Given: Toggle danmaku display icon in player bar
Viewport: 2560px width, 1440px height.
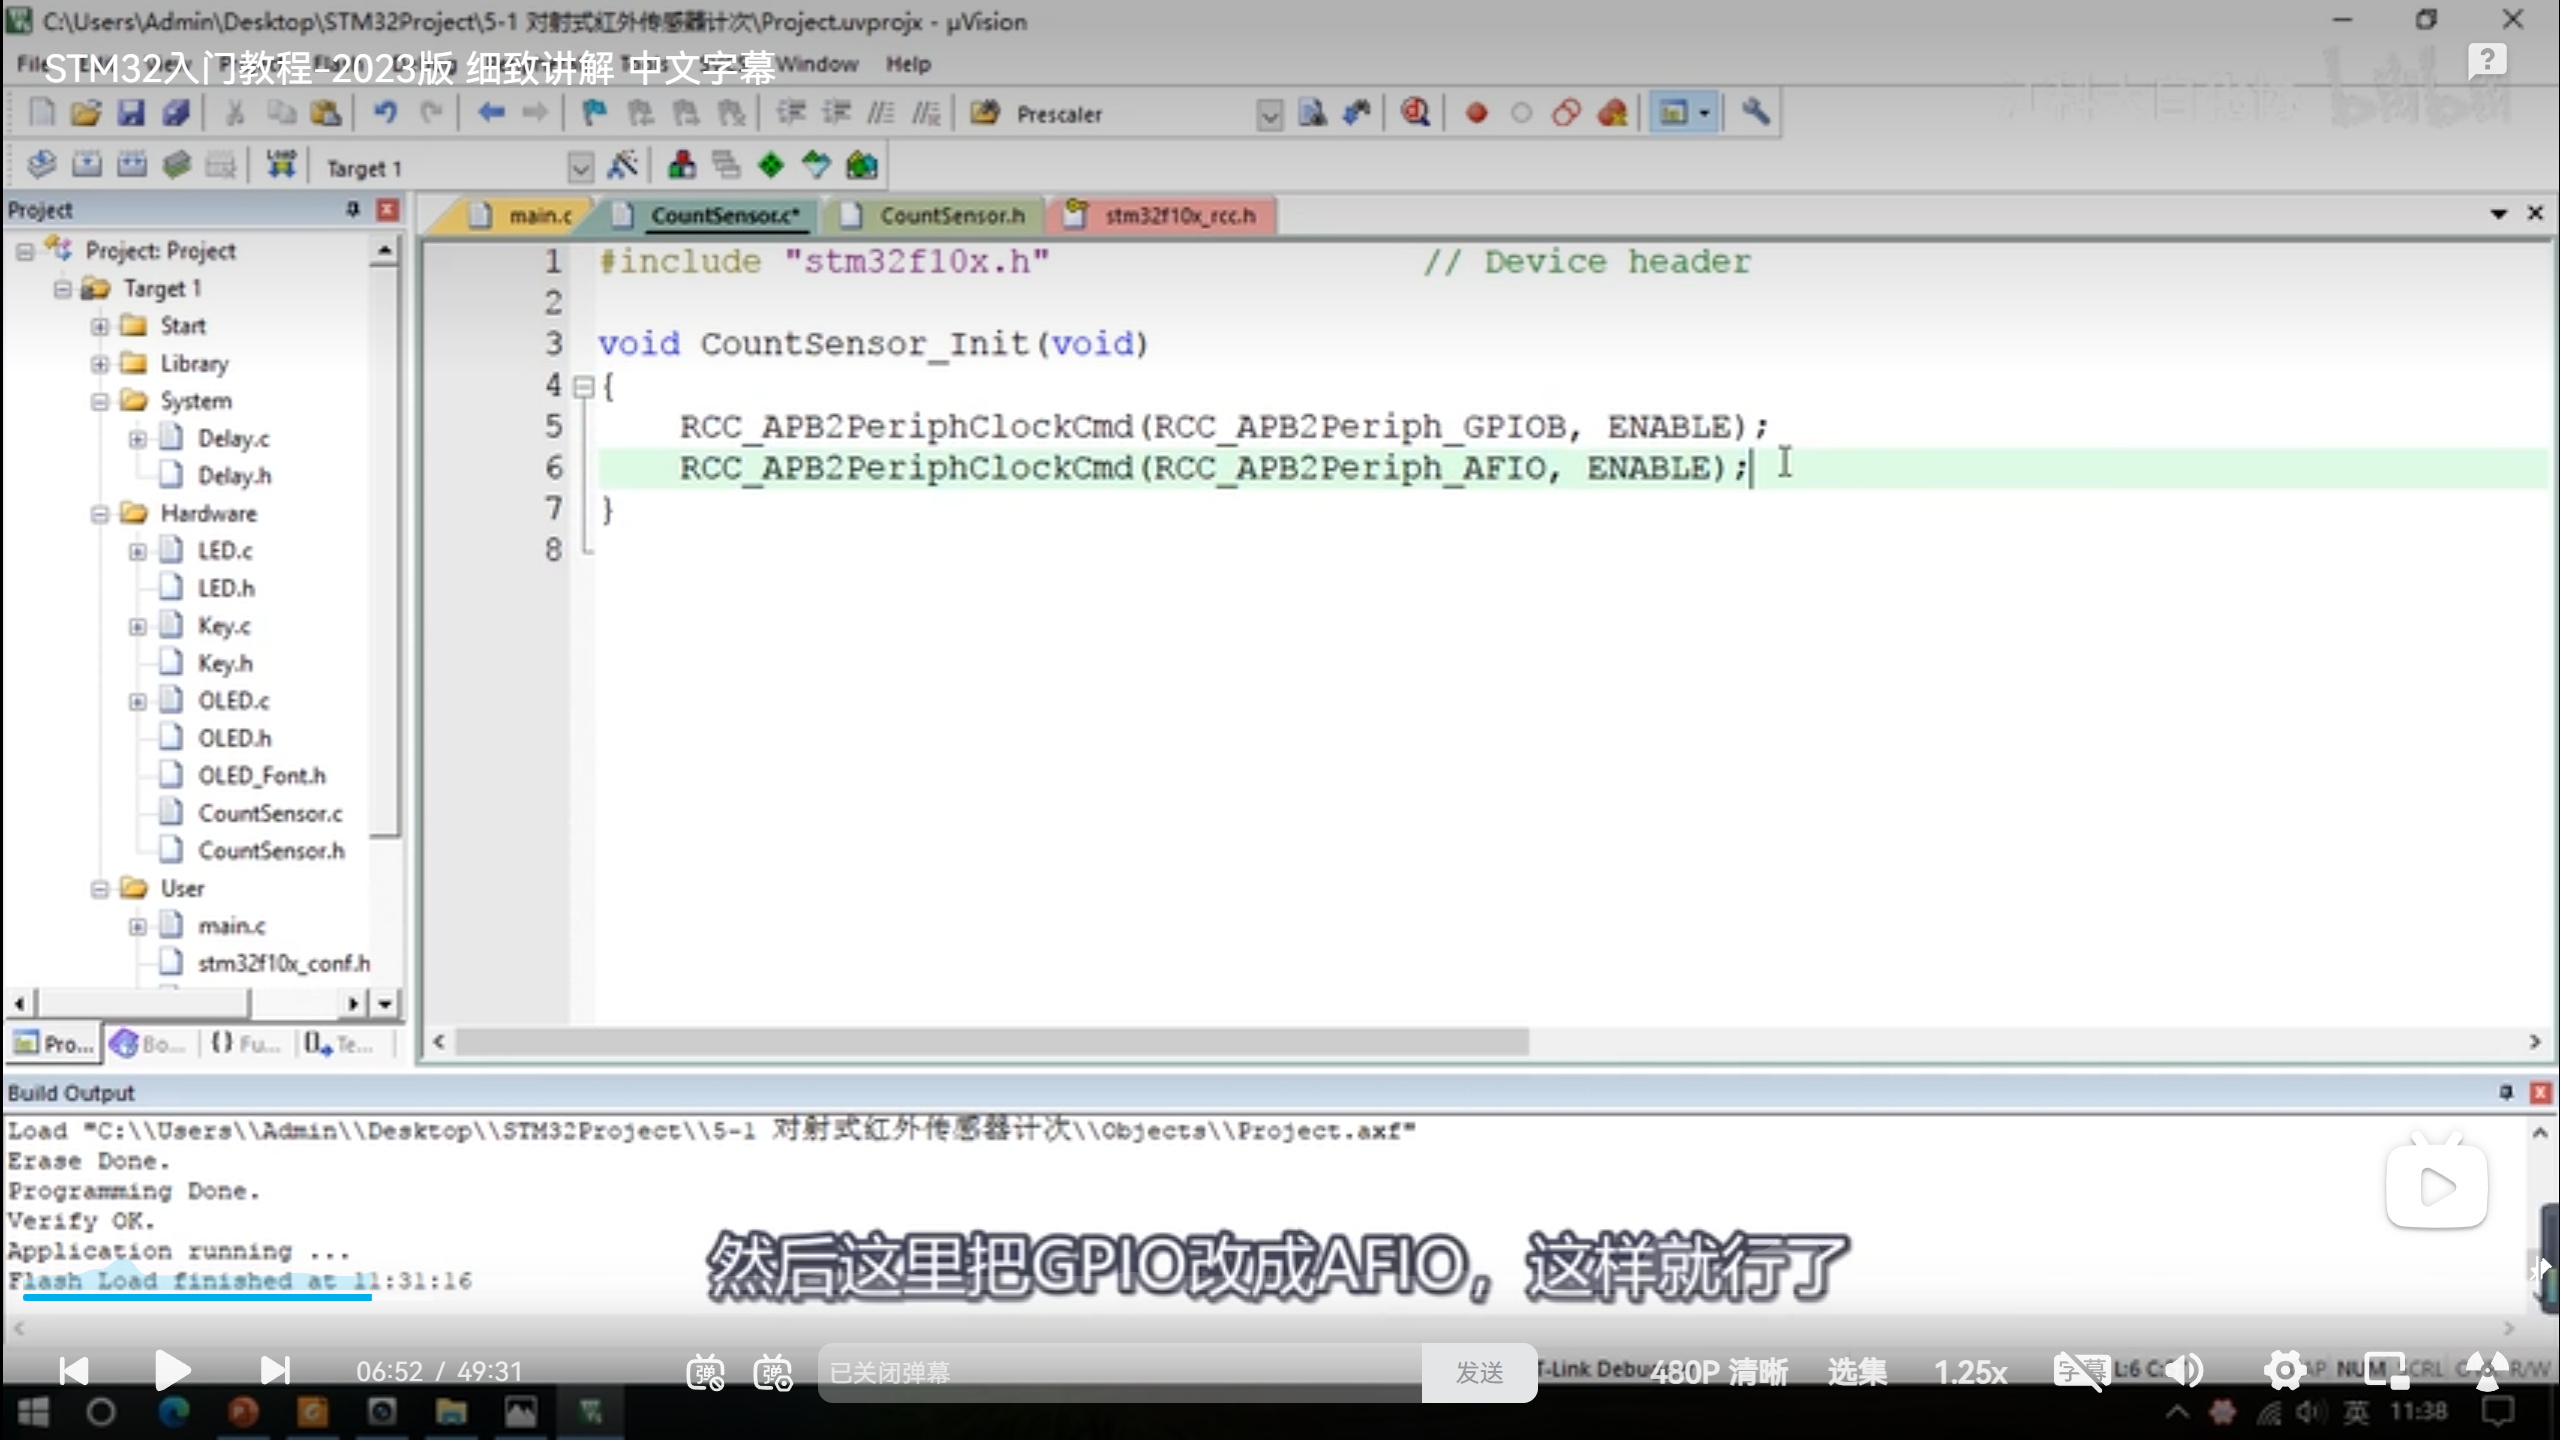Looking at the screenshot, I should click(x=705, y=1372).
